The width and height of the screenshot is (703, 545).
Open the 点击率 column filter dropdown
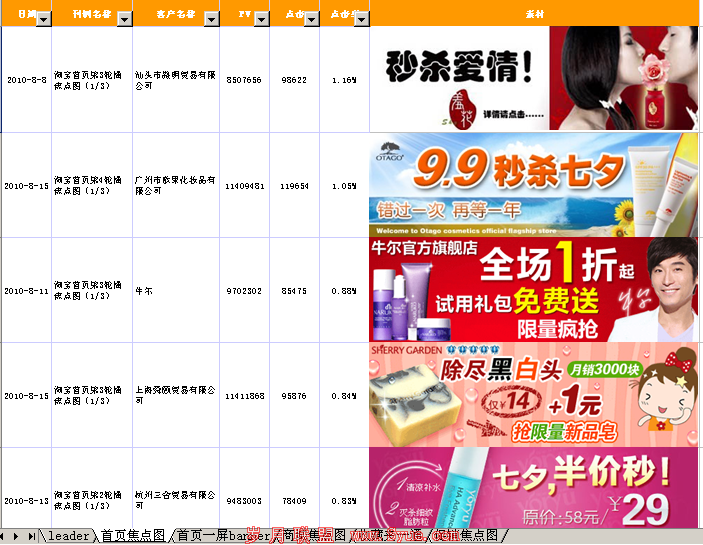coord(362,19)
